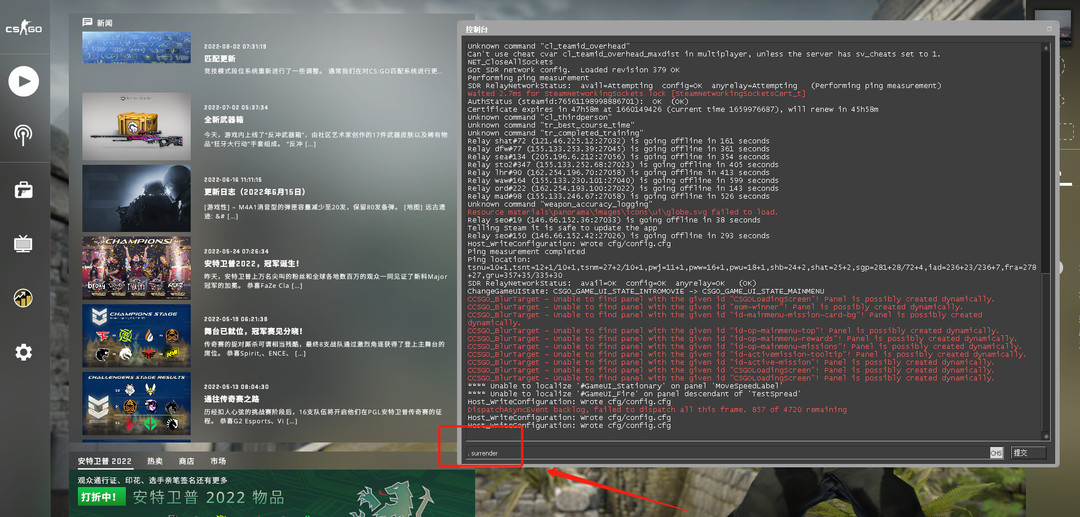
Task: Switch to the 安特卫普 2022 tab
Action: (x=105, y=461)
